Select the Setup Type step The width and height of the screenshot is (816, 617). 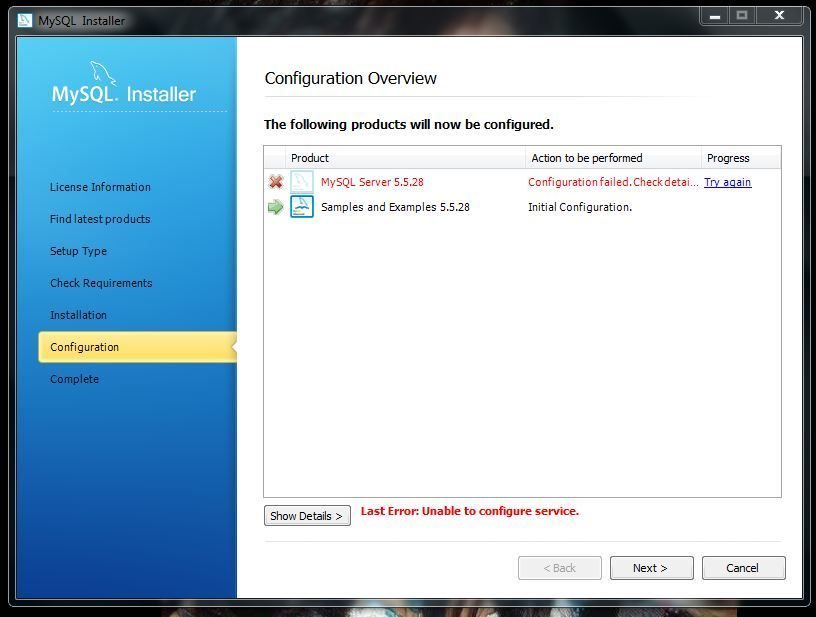(79, 251)
